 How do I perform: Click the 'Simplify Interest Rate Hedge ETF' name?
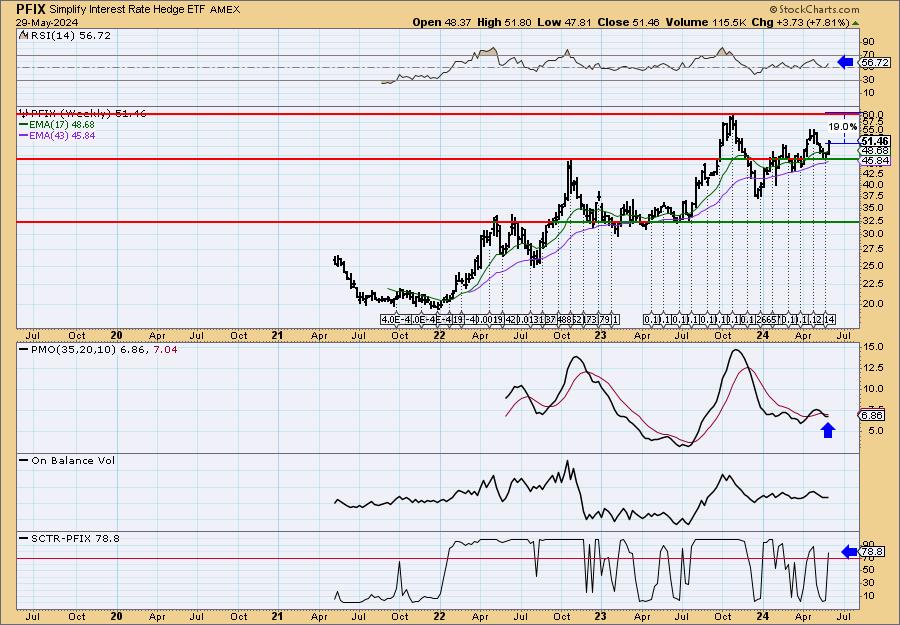coord(128,10)
